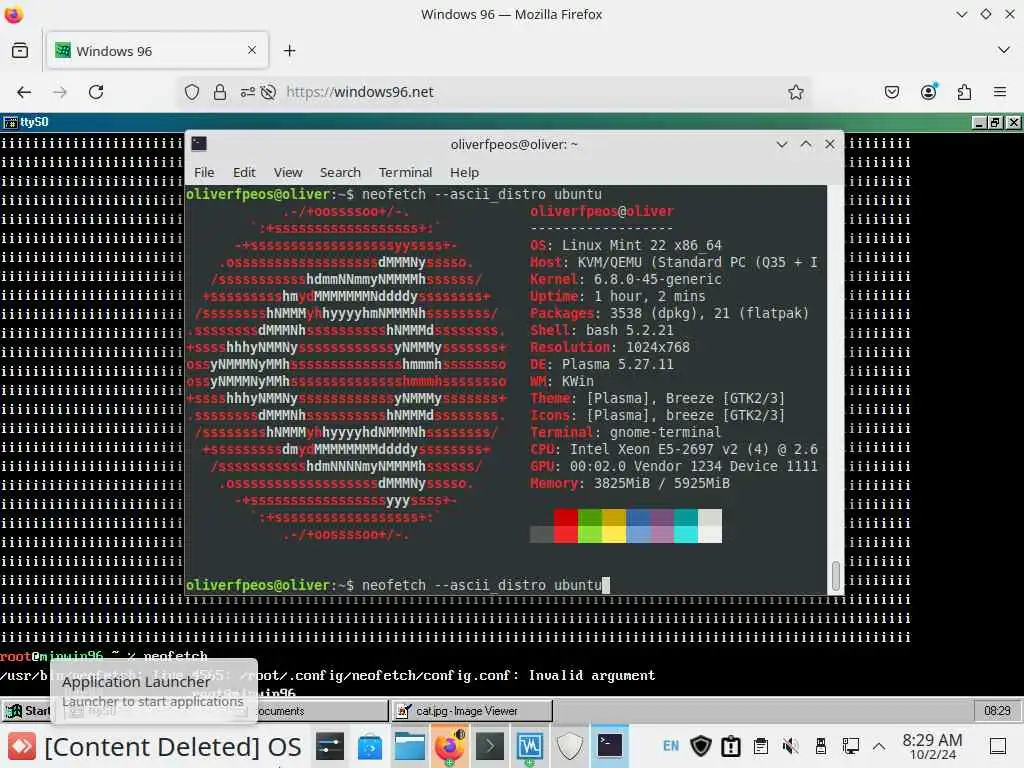The image size is (1024, 768).
Task: Open Firefox account icon
Action: click(929, 92)
